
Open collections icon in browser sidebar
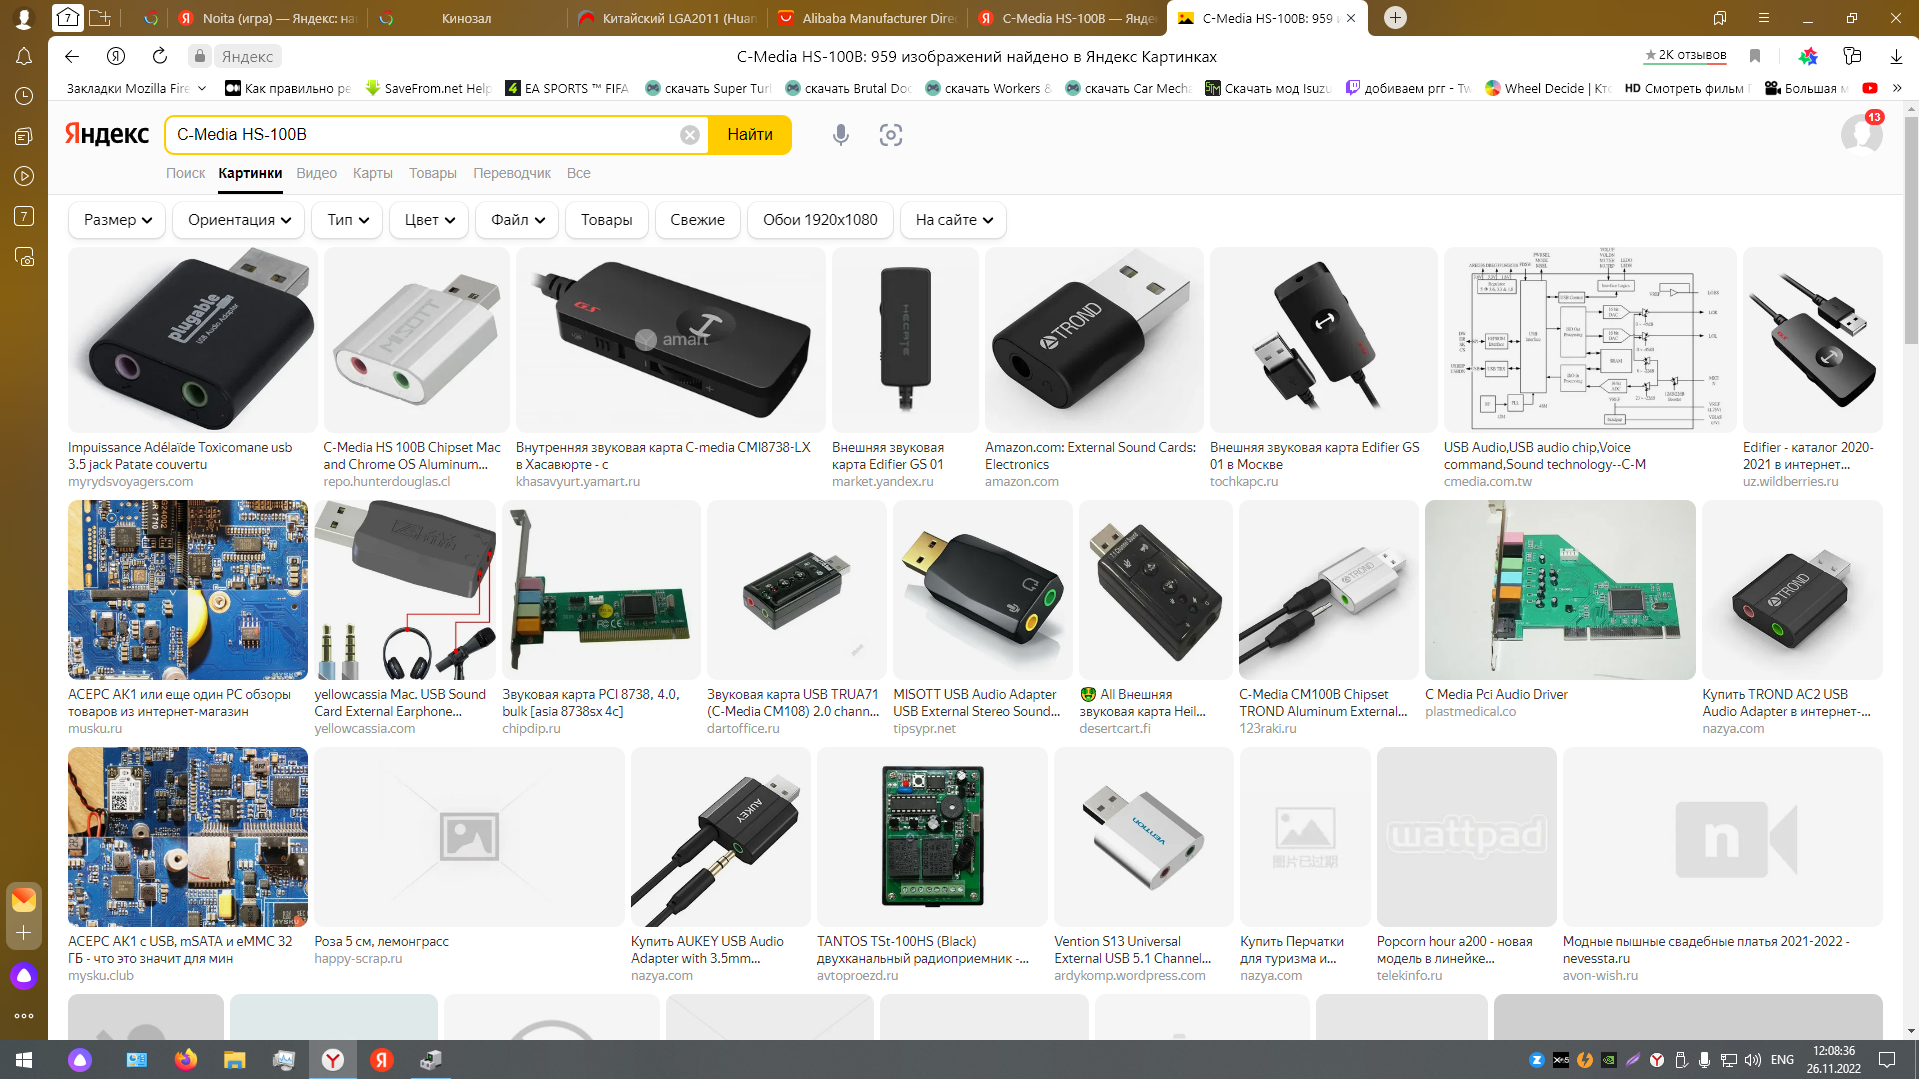24,136
